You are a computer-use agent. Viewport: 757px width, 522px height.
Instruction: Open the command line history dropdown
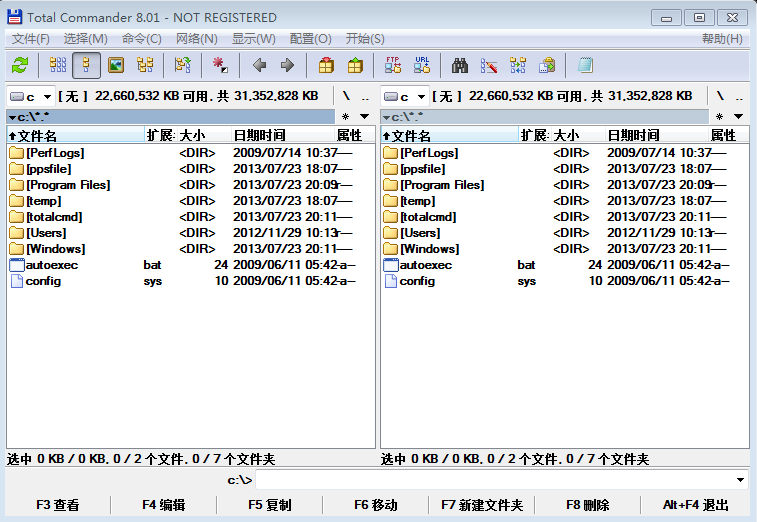[740, 480]
